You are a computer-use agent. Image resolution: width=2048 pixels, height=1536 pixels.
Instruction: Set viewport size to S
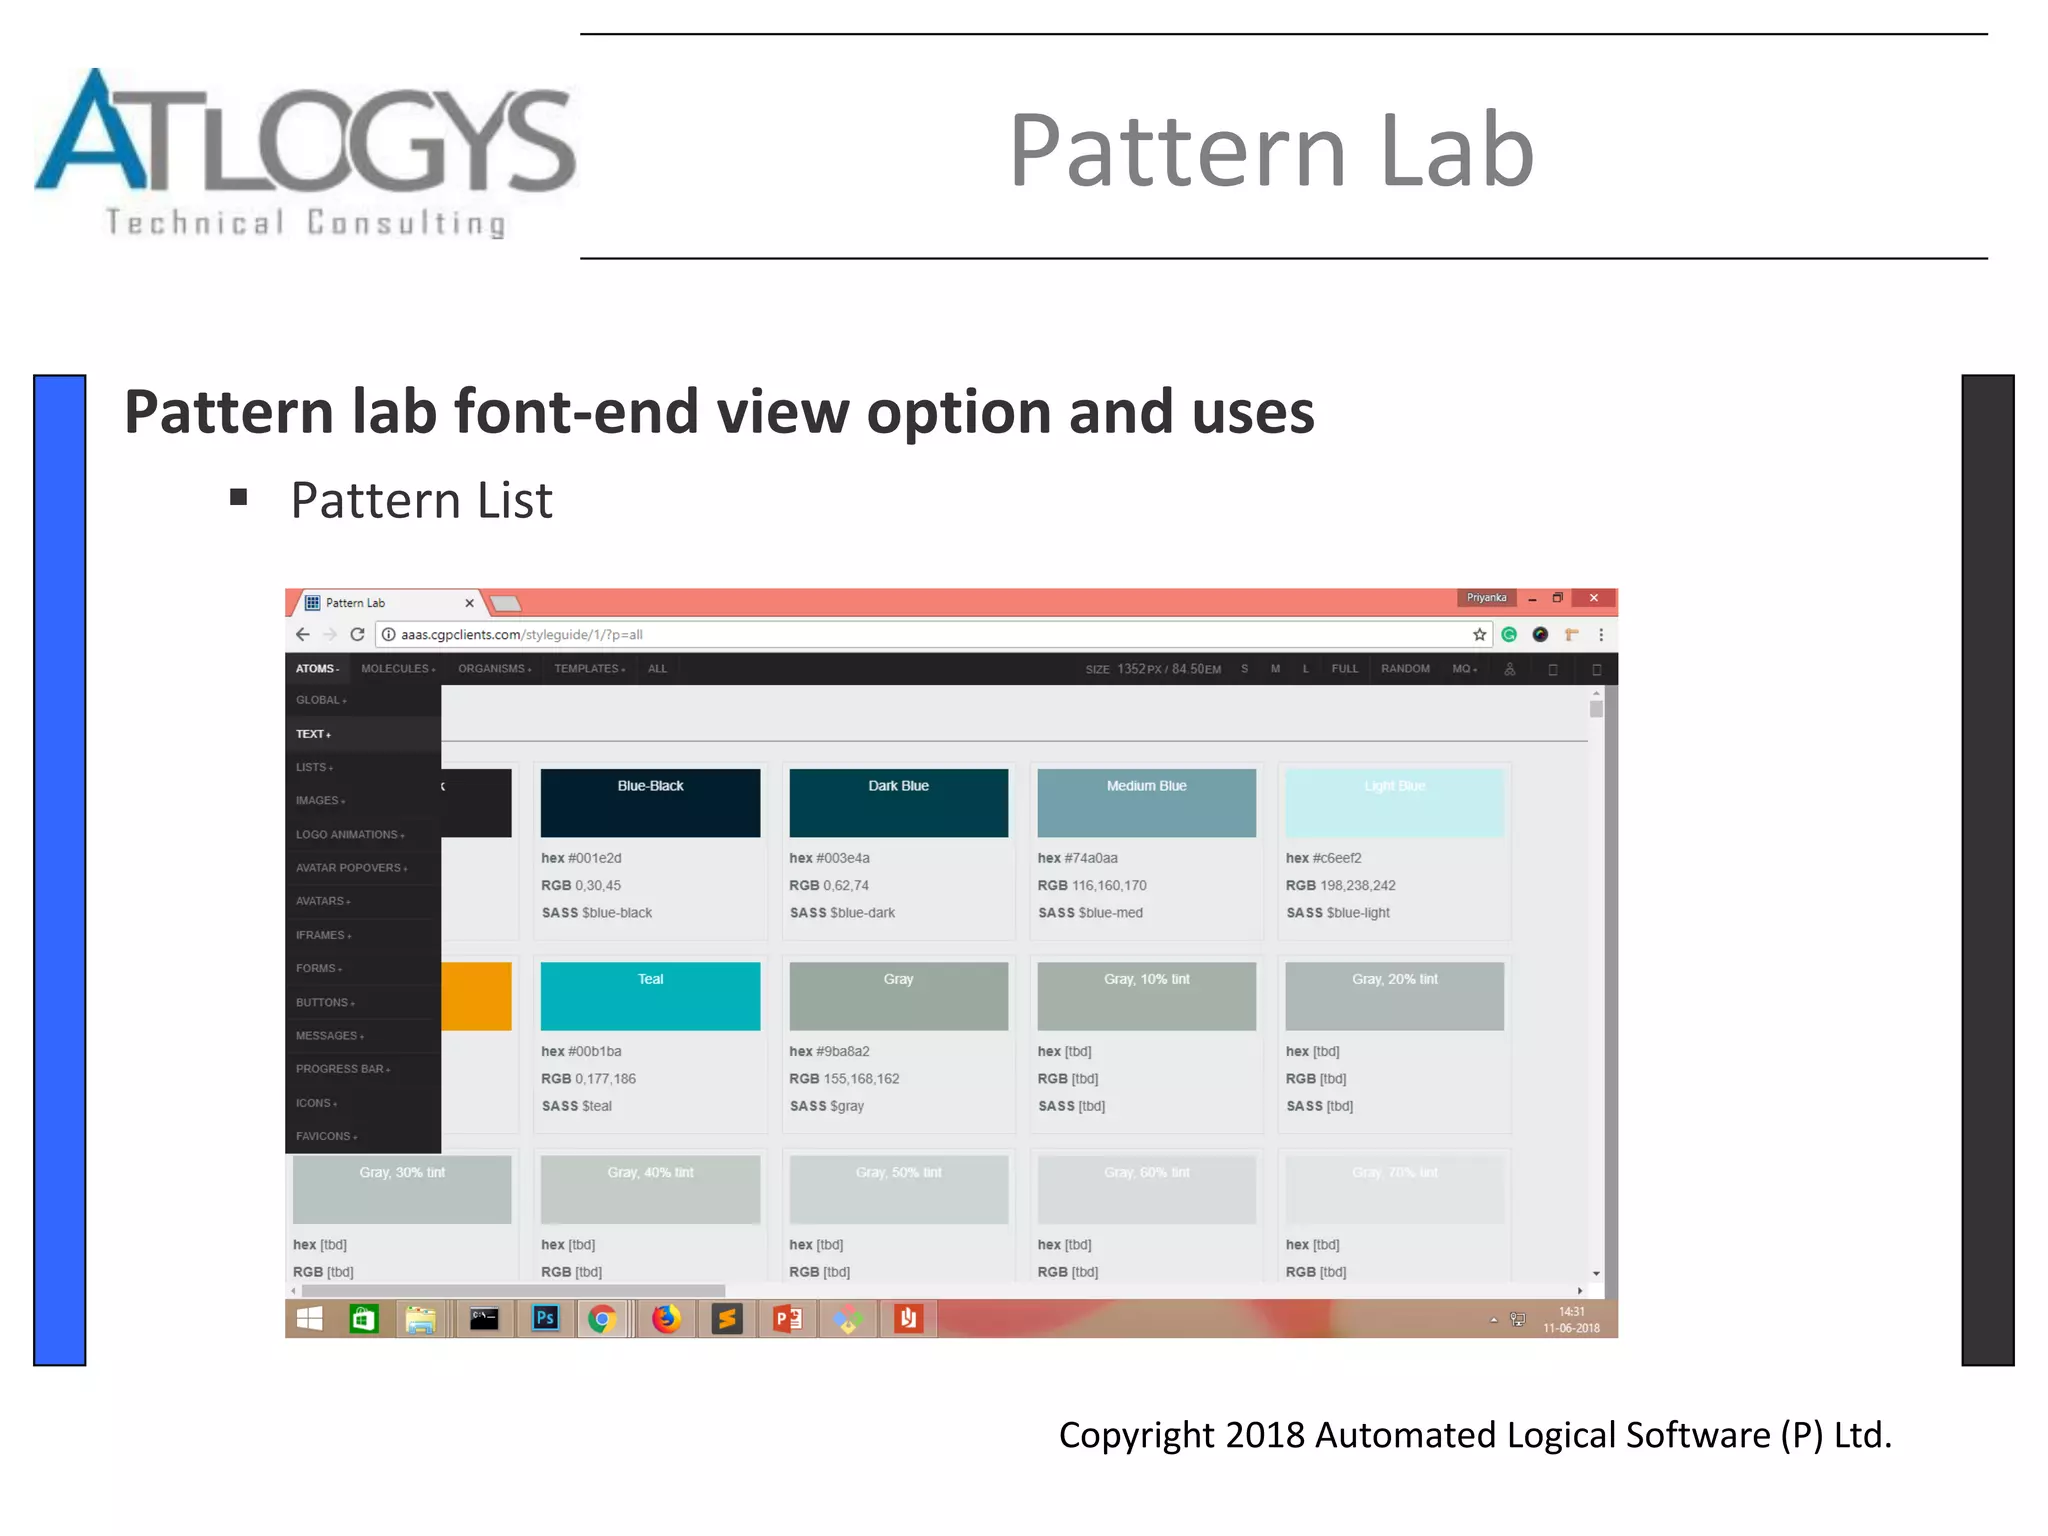(1245, 669)
